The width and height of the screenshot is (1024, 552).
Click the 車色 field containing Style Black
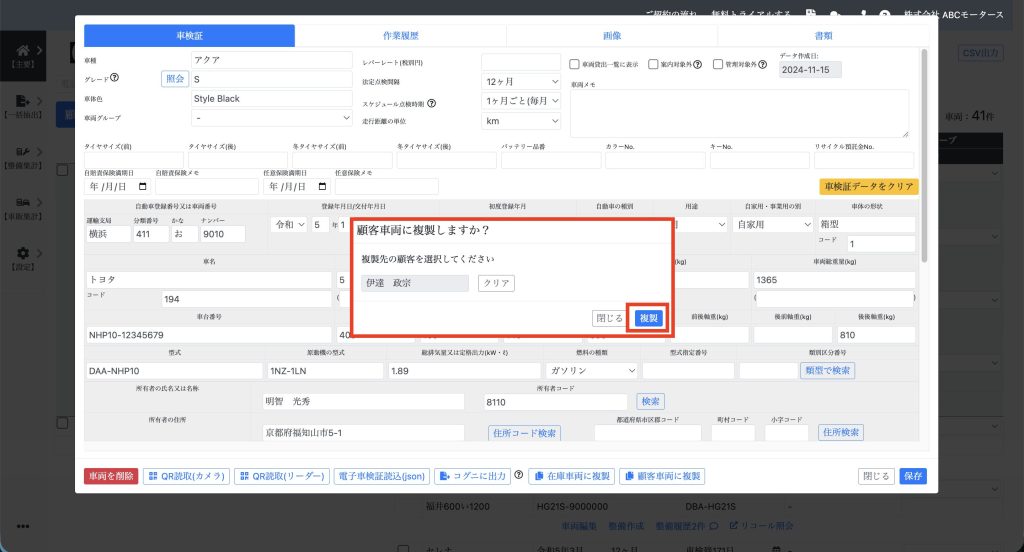click(271, 99)
